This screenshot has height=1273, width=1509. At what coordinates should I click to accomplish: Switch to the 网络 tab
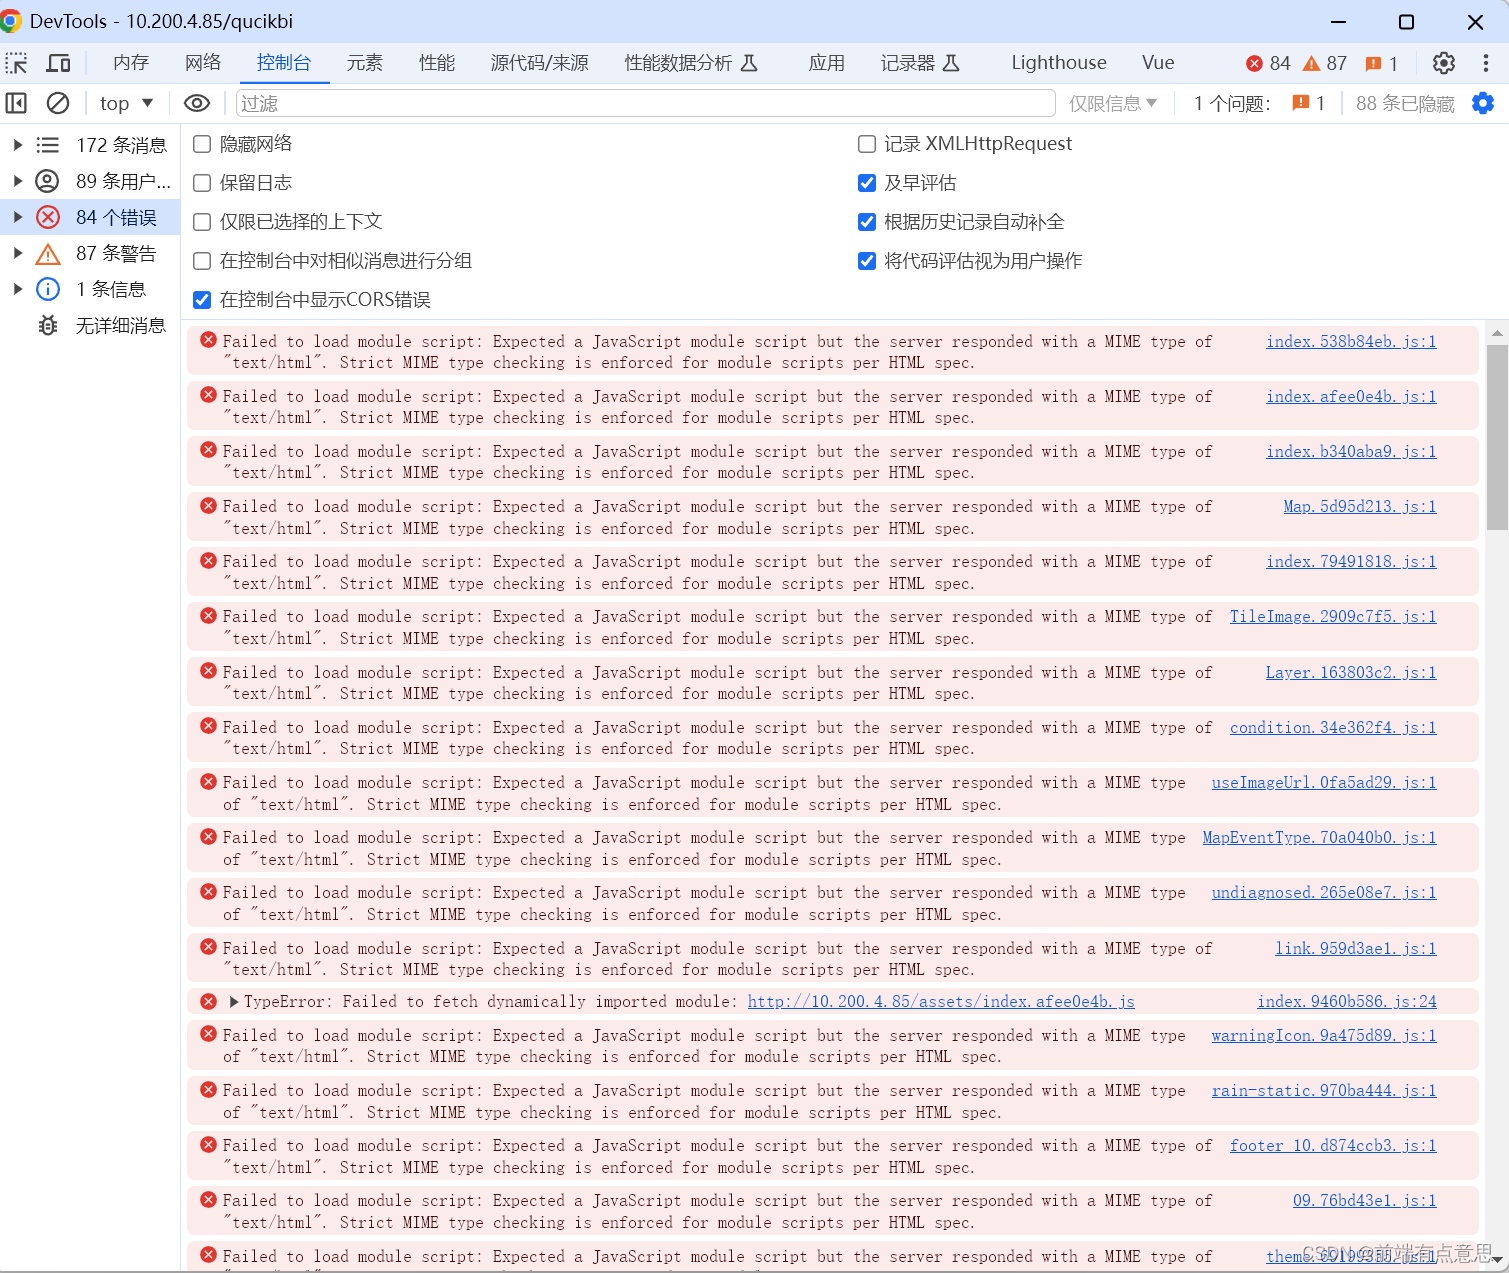[203, 63]
